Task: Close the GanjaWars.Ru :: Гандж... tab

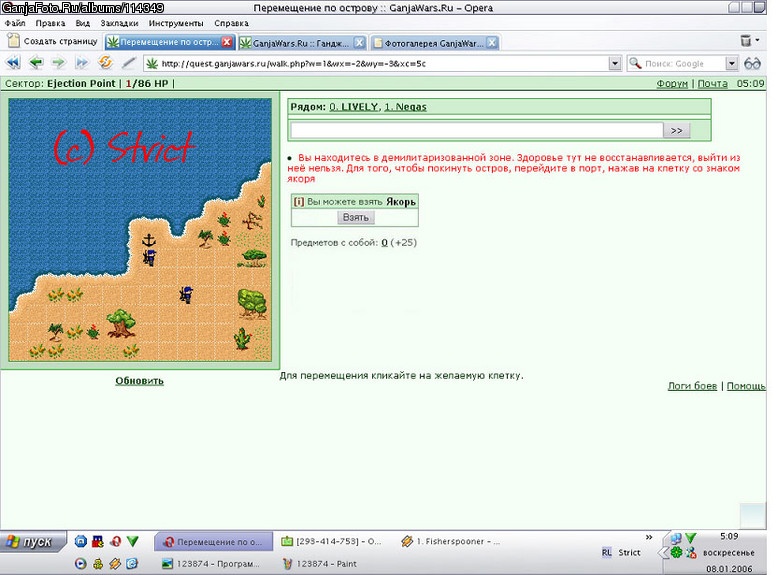Action: coord(360,43)
